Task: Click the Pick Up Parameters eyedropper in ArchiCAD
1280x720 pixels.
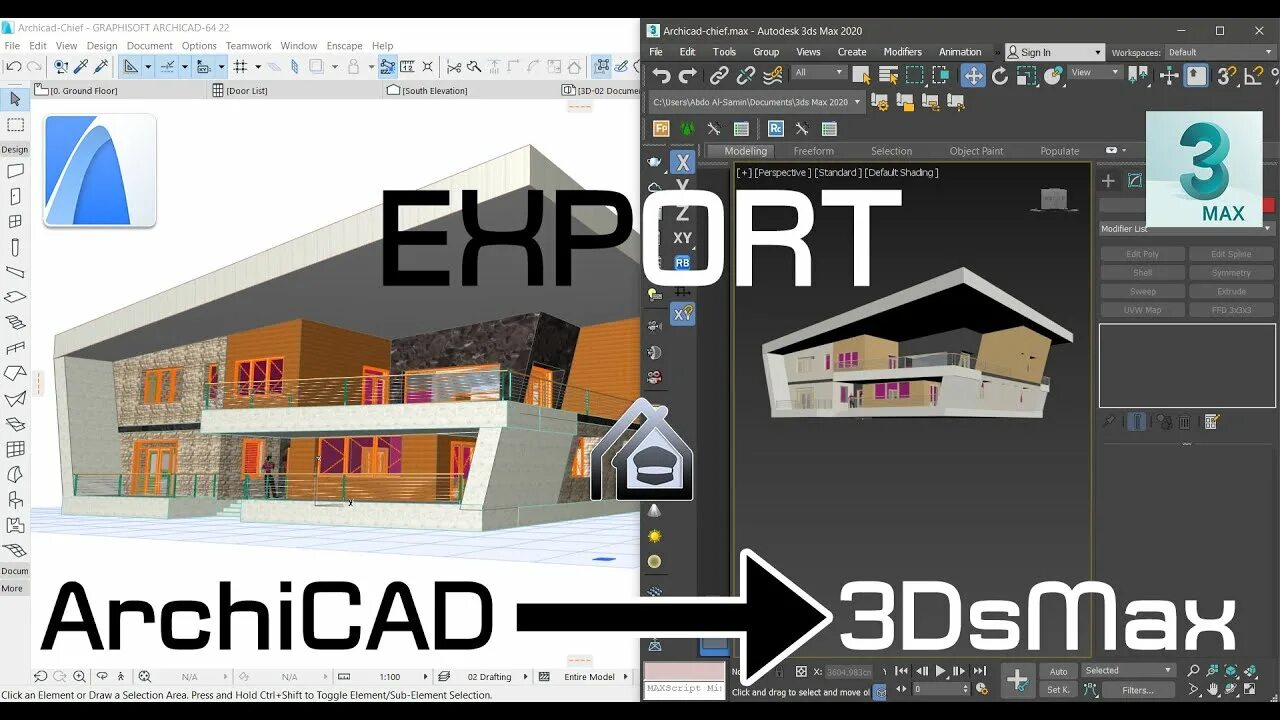Action: click(81, 67)
